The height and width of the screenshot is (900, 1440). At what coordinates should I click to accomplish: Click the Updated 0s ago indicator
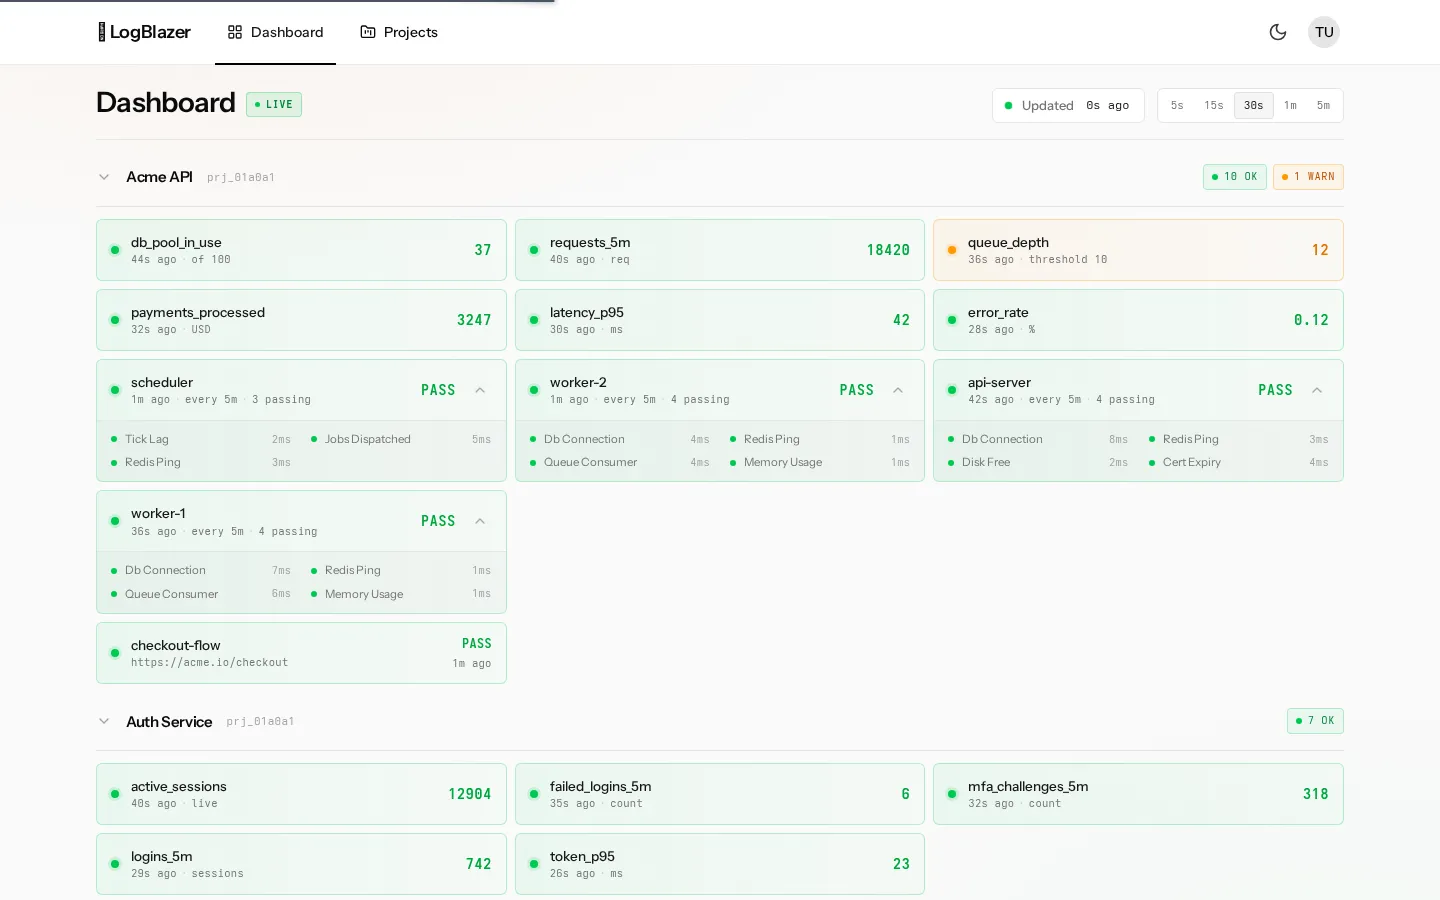click(x=1070, y=105)
